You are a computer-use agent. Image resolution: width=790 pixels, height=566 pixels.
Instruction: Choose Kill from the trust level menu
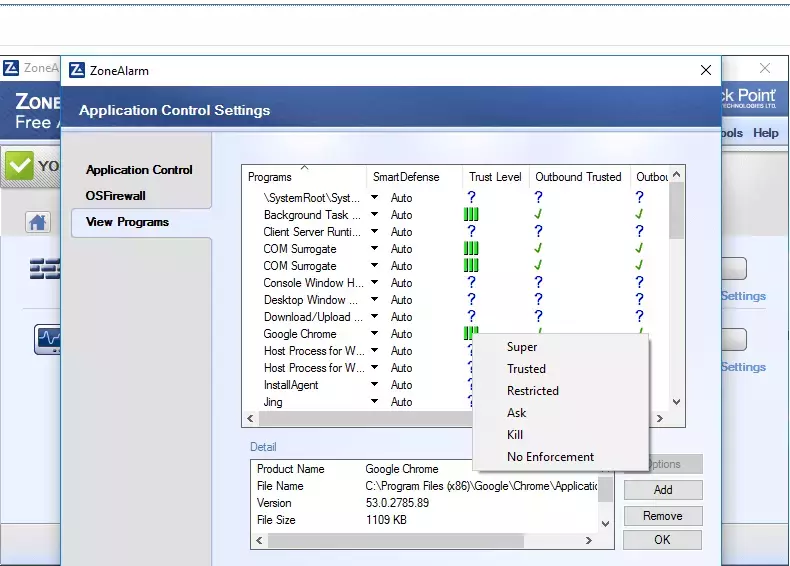click(560, 434)
